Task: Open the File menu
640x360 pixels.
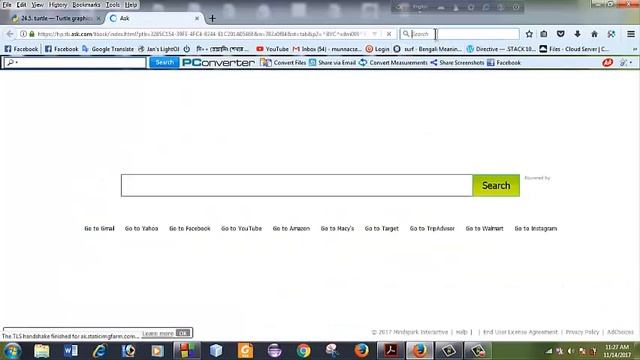Action: (x=7, y=5)
